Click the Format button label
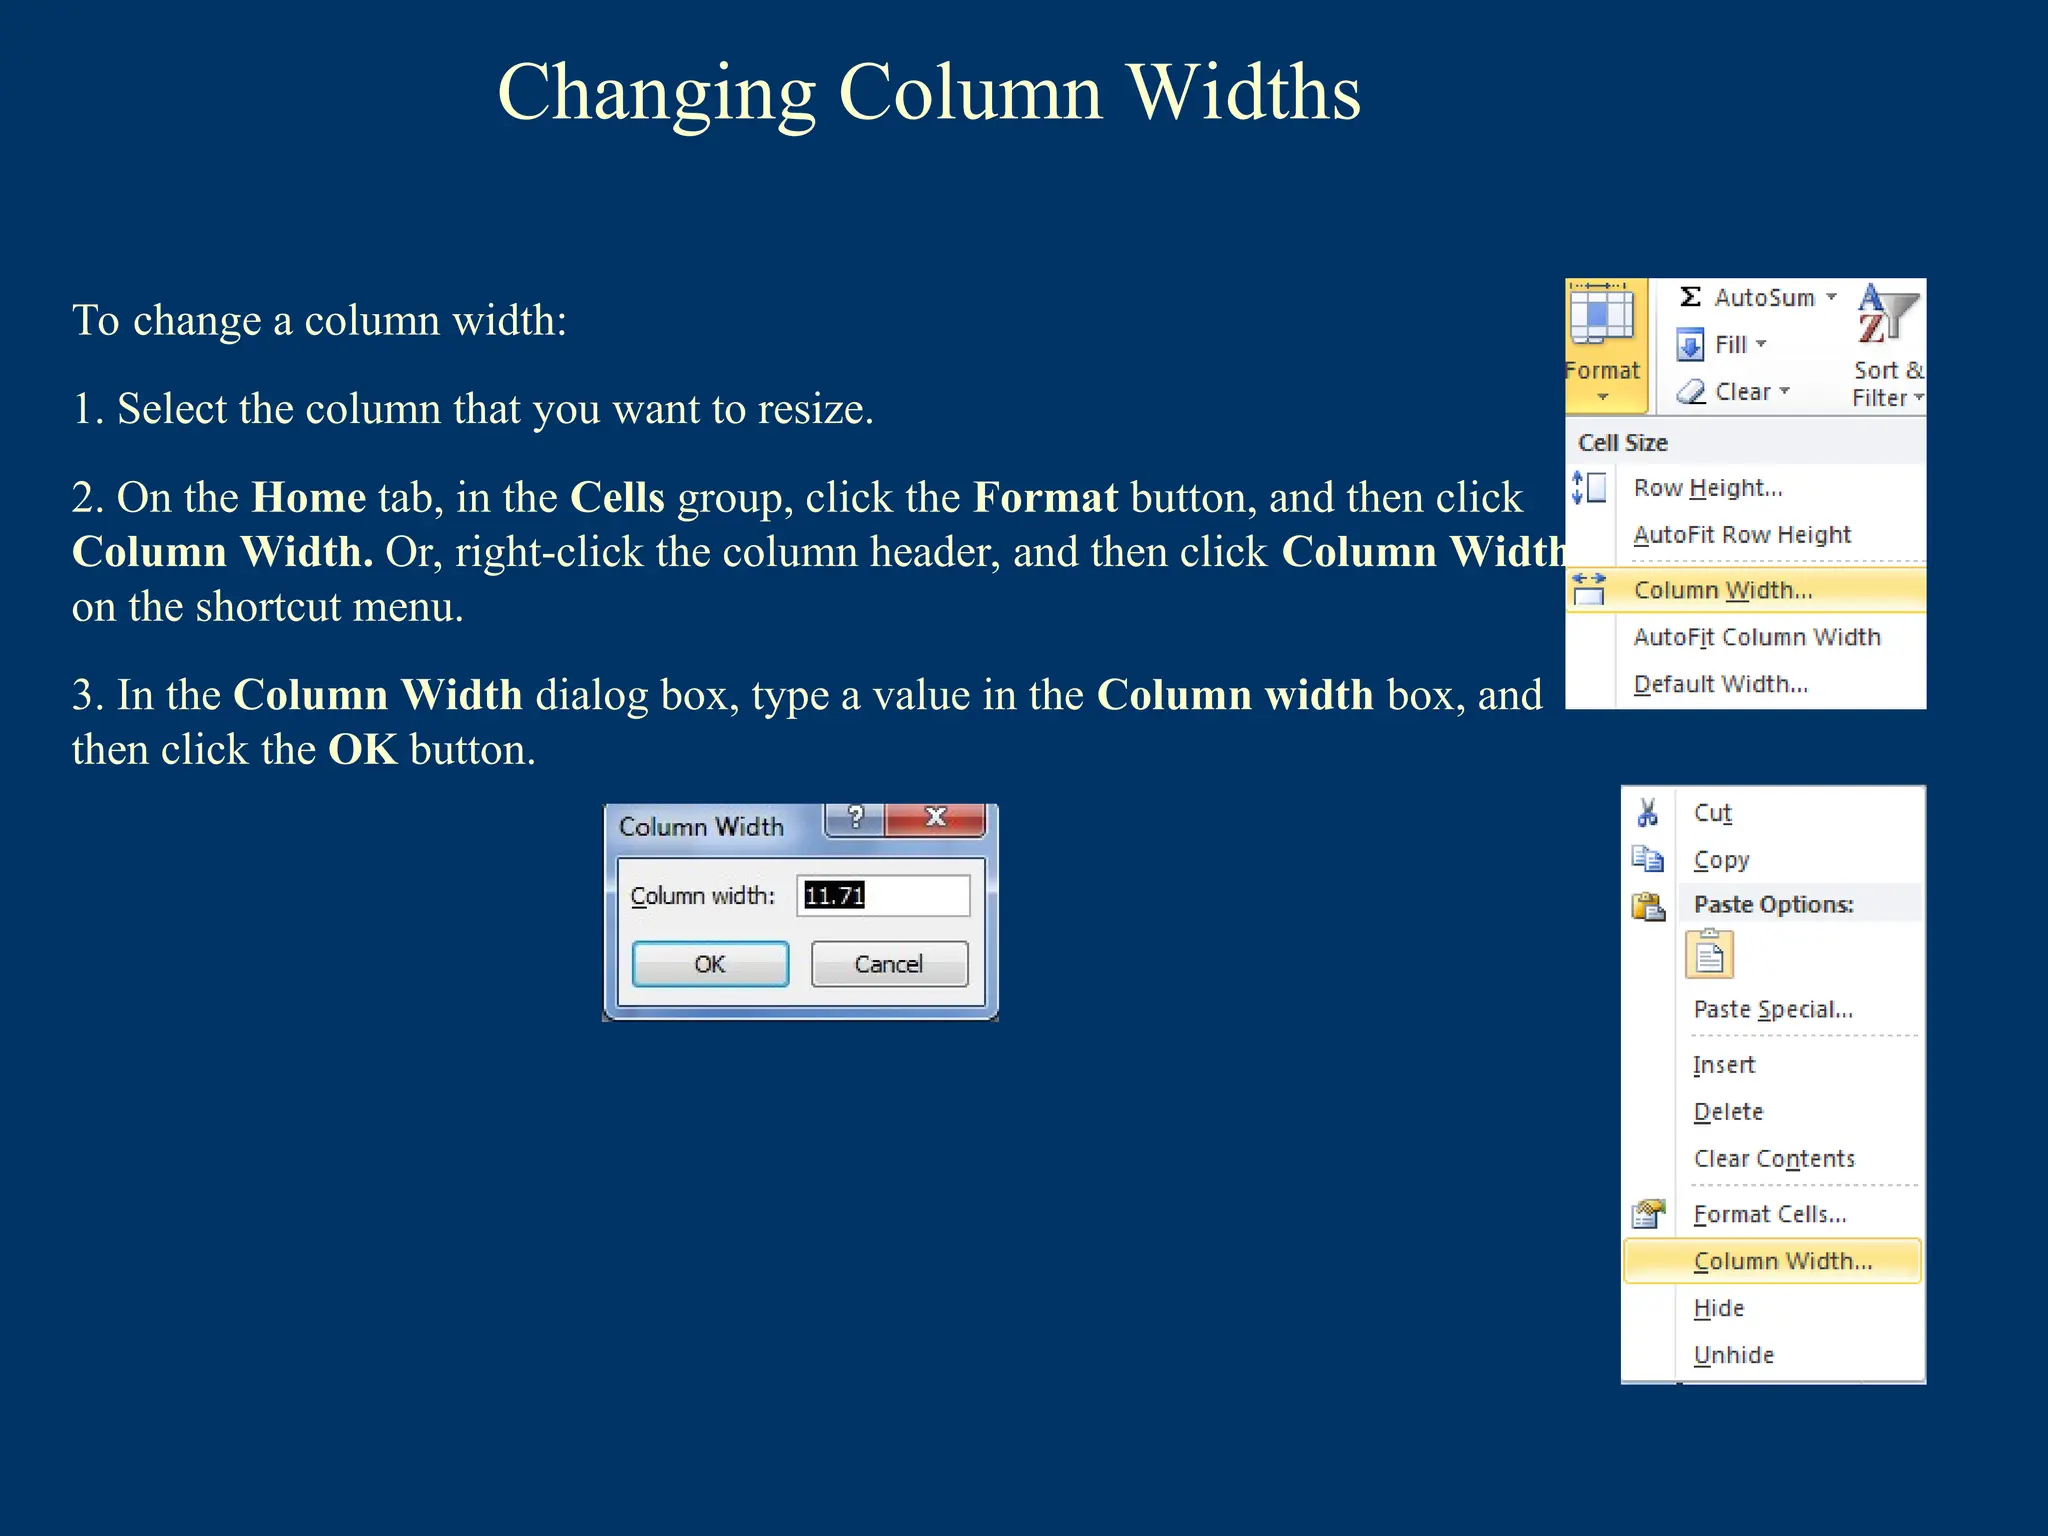2048x1536 pixels. click(1603, 370)
